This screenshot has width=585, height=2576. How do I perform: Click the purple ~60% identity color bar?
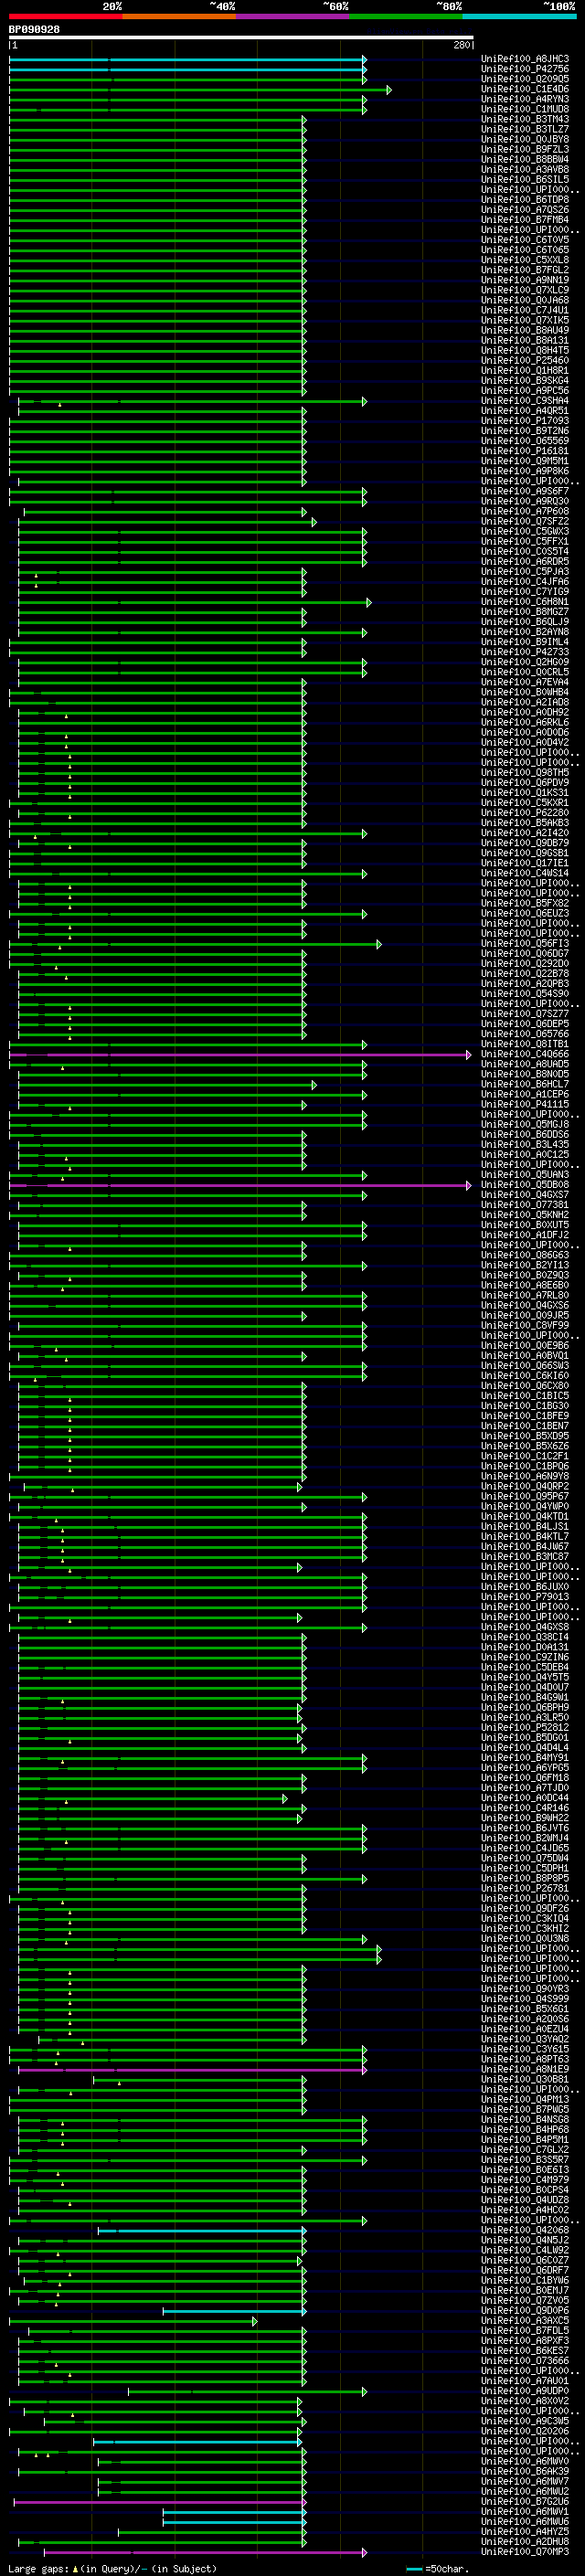click(293, 16)
